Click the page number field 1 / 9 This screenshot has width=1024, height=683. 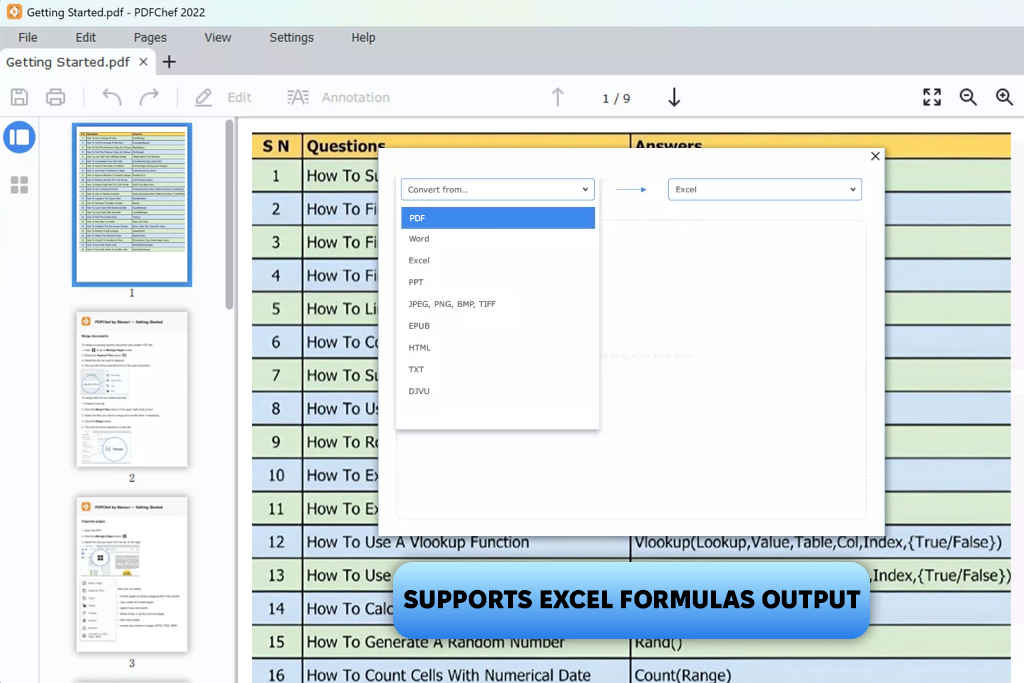[616, 98]
